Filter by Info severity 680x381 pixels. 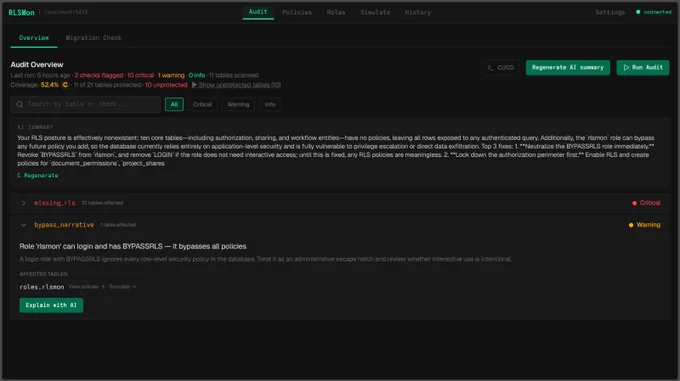point(270,104)
